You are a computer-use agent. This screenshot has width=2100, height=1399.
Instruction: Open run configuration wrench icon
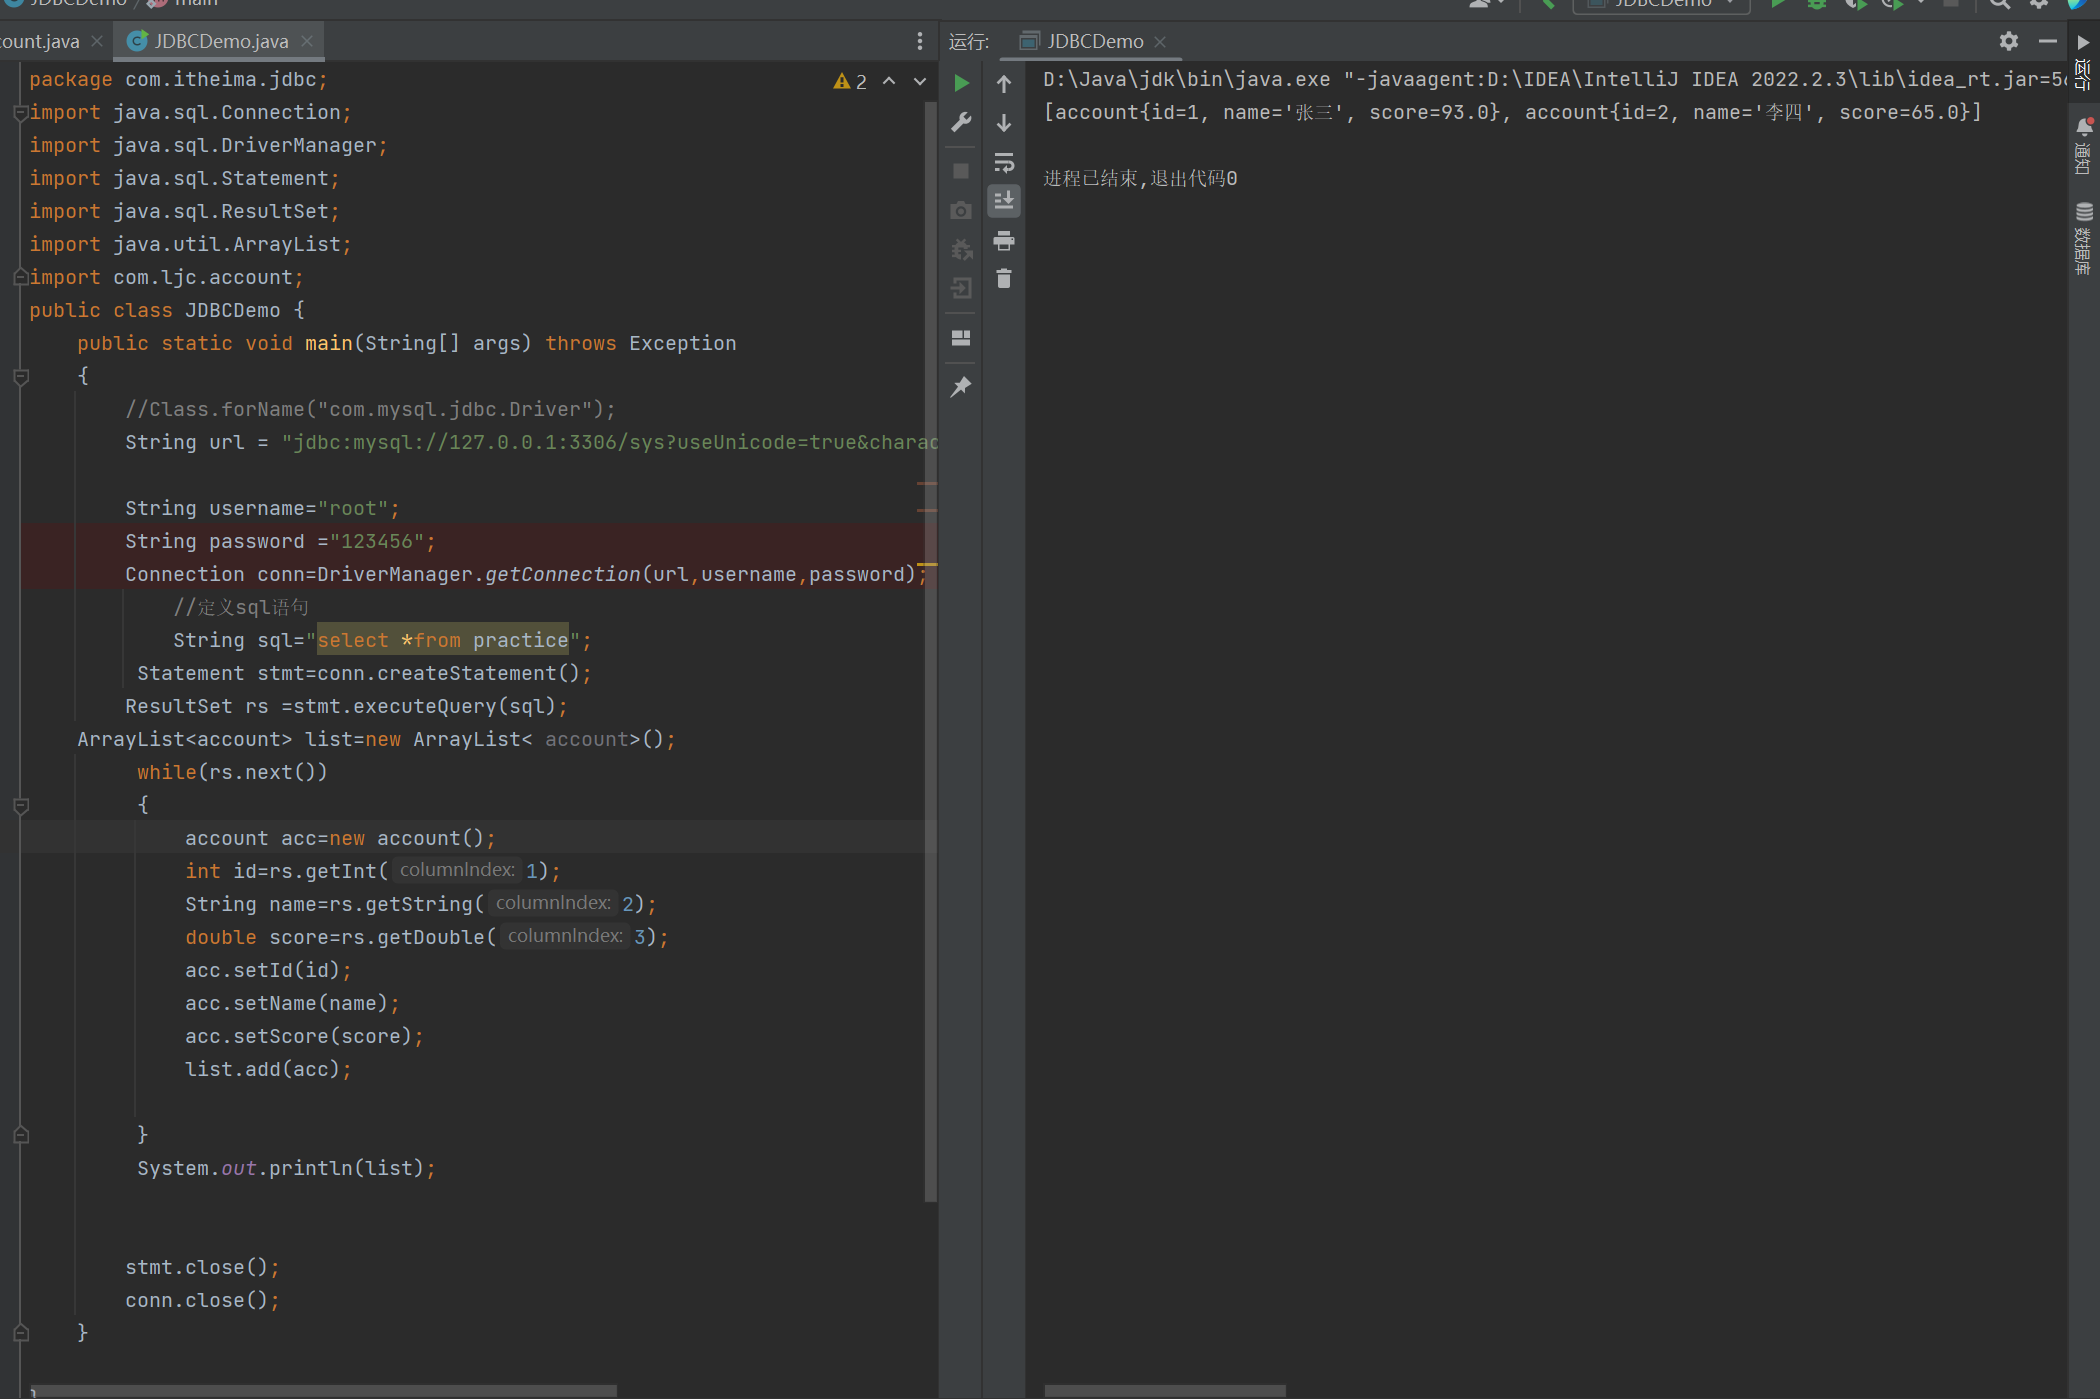[961, 122]
